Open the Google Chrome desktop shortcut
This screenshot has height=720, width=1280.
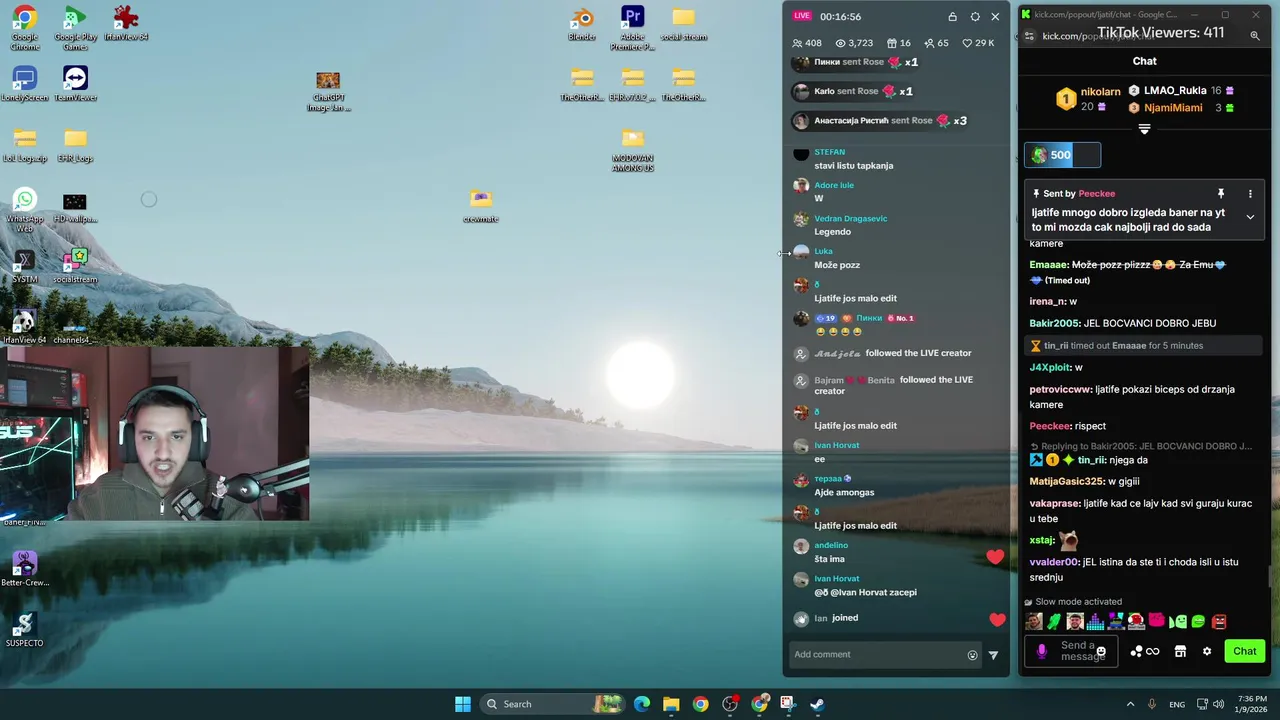point(25,27)
